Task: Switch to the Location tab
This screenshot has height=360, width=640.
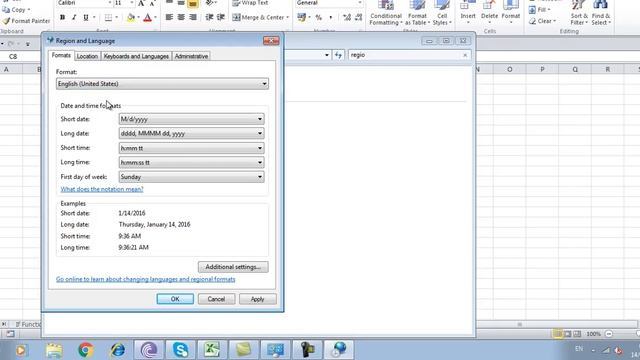Action: point(87,56)
